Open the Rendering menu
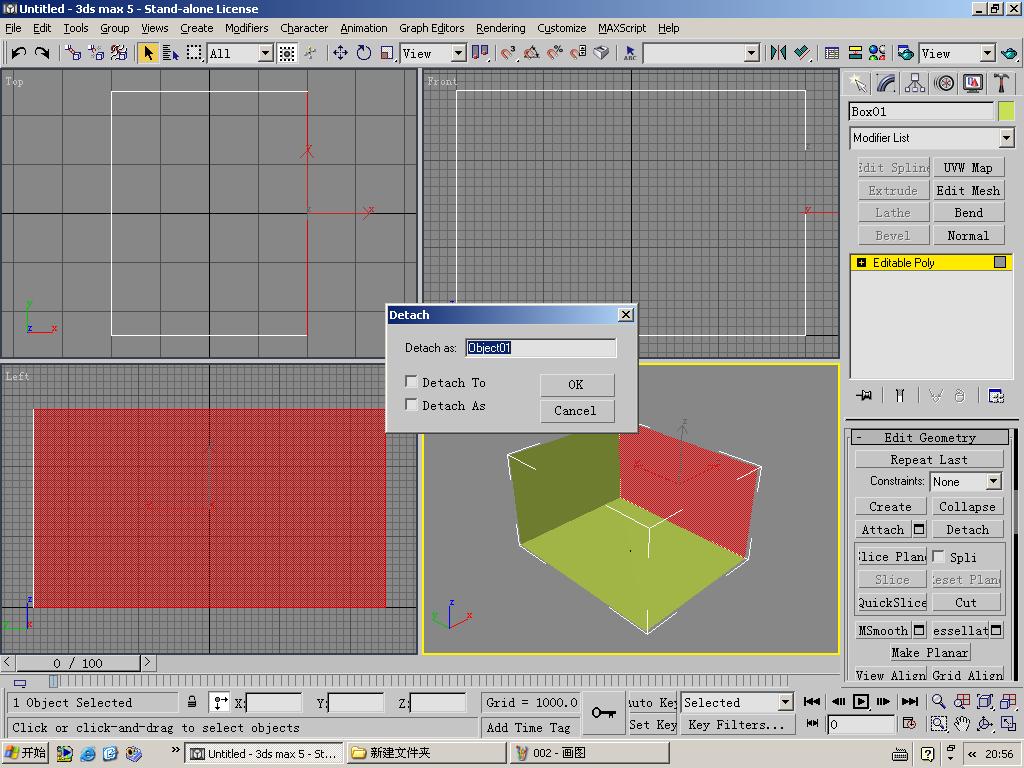The width and height of the screenshot is (1024, 768). pos(500,28)
